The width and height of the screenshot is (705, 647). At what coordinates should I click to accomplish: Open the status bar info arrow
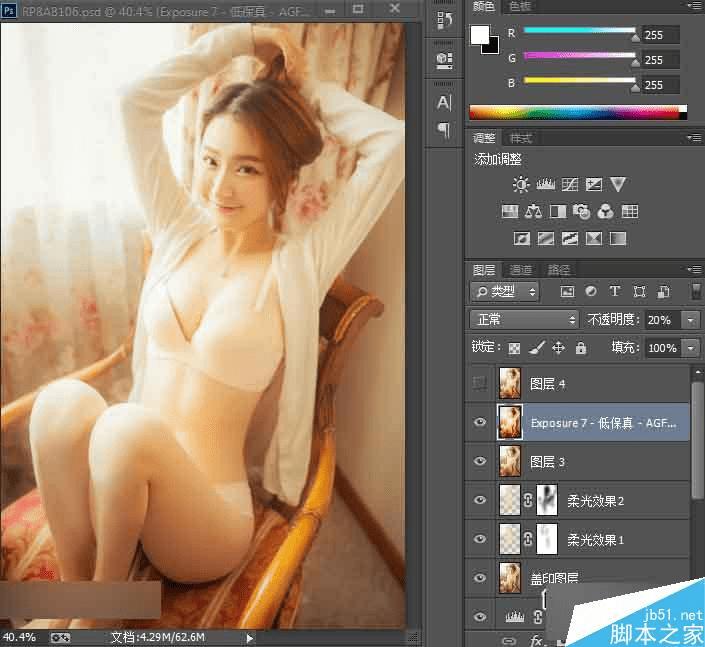[250, 638]
